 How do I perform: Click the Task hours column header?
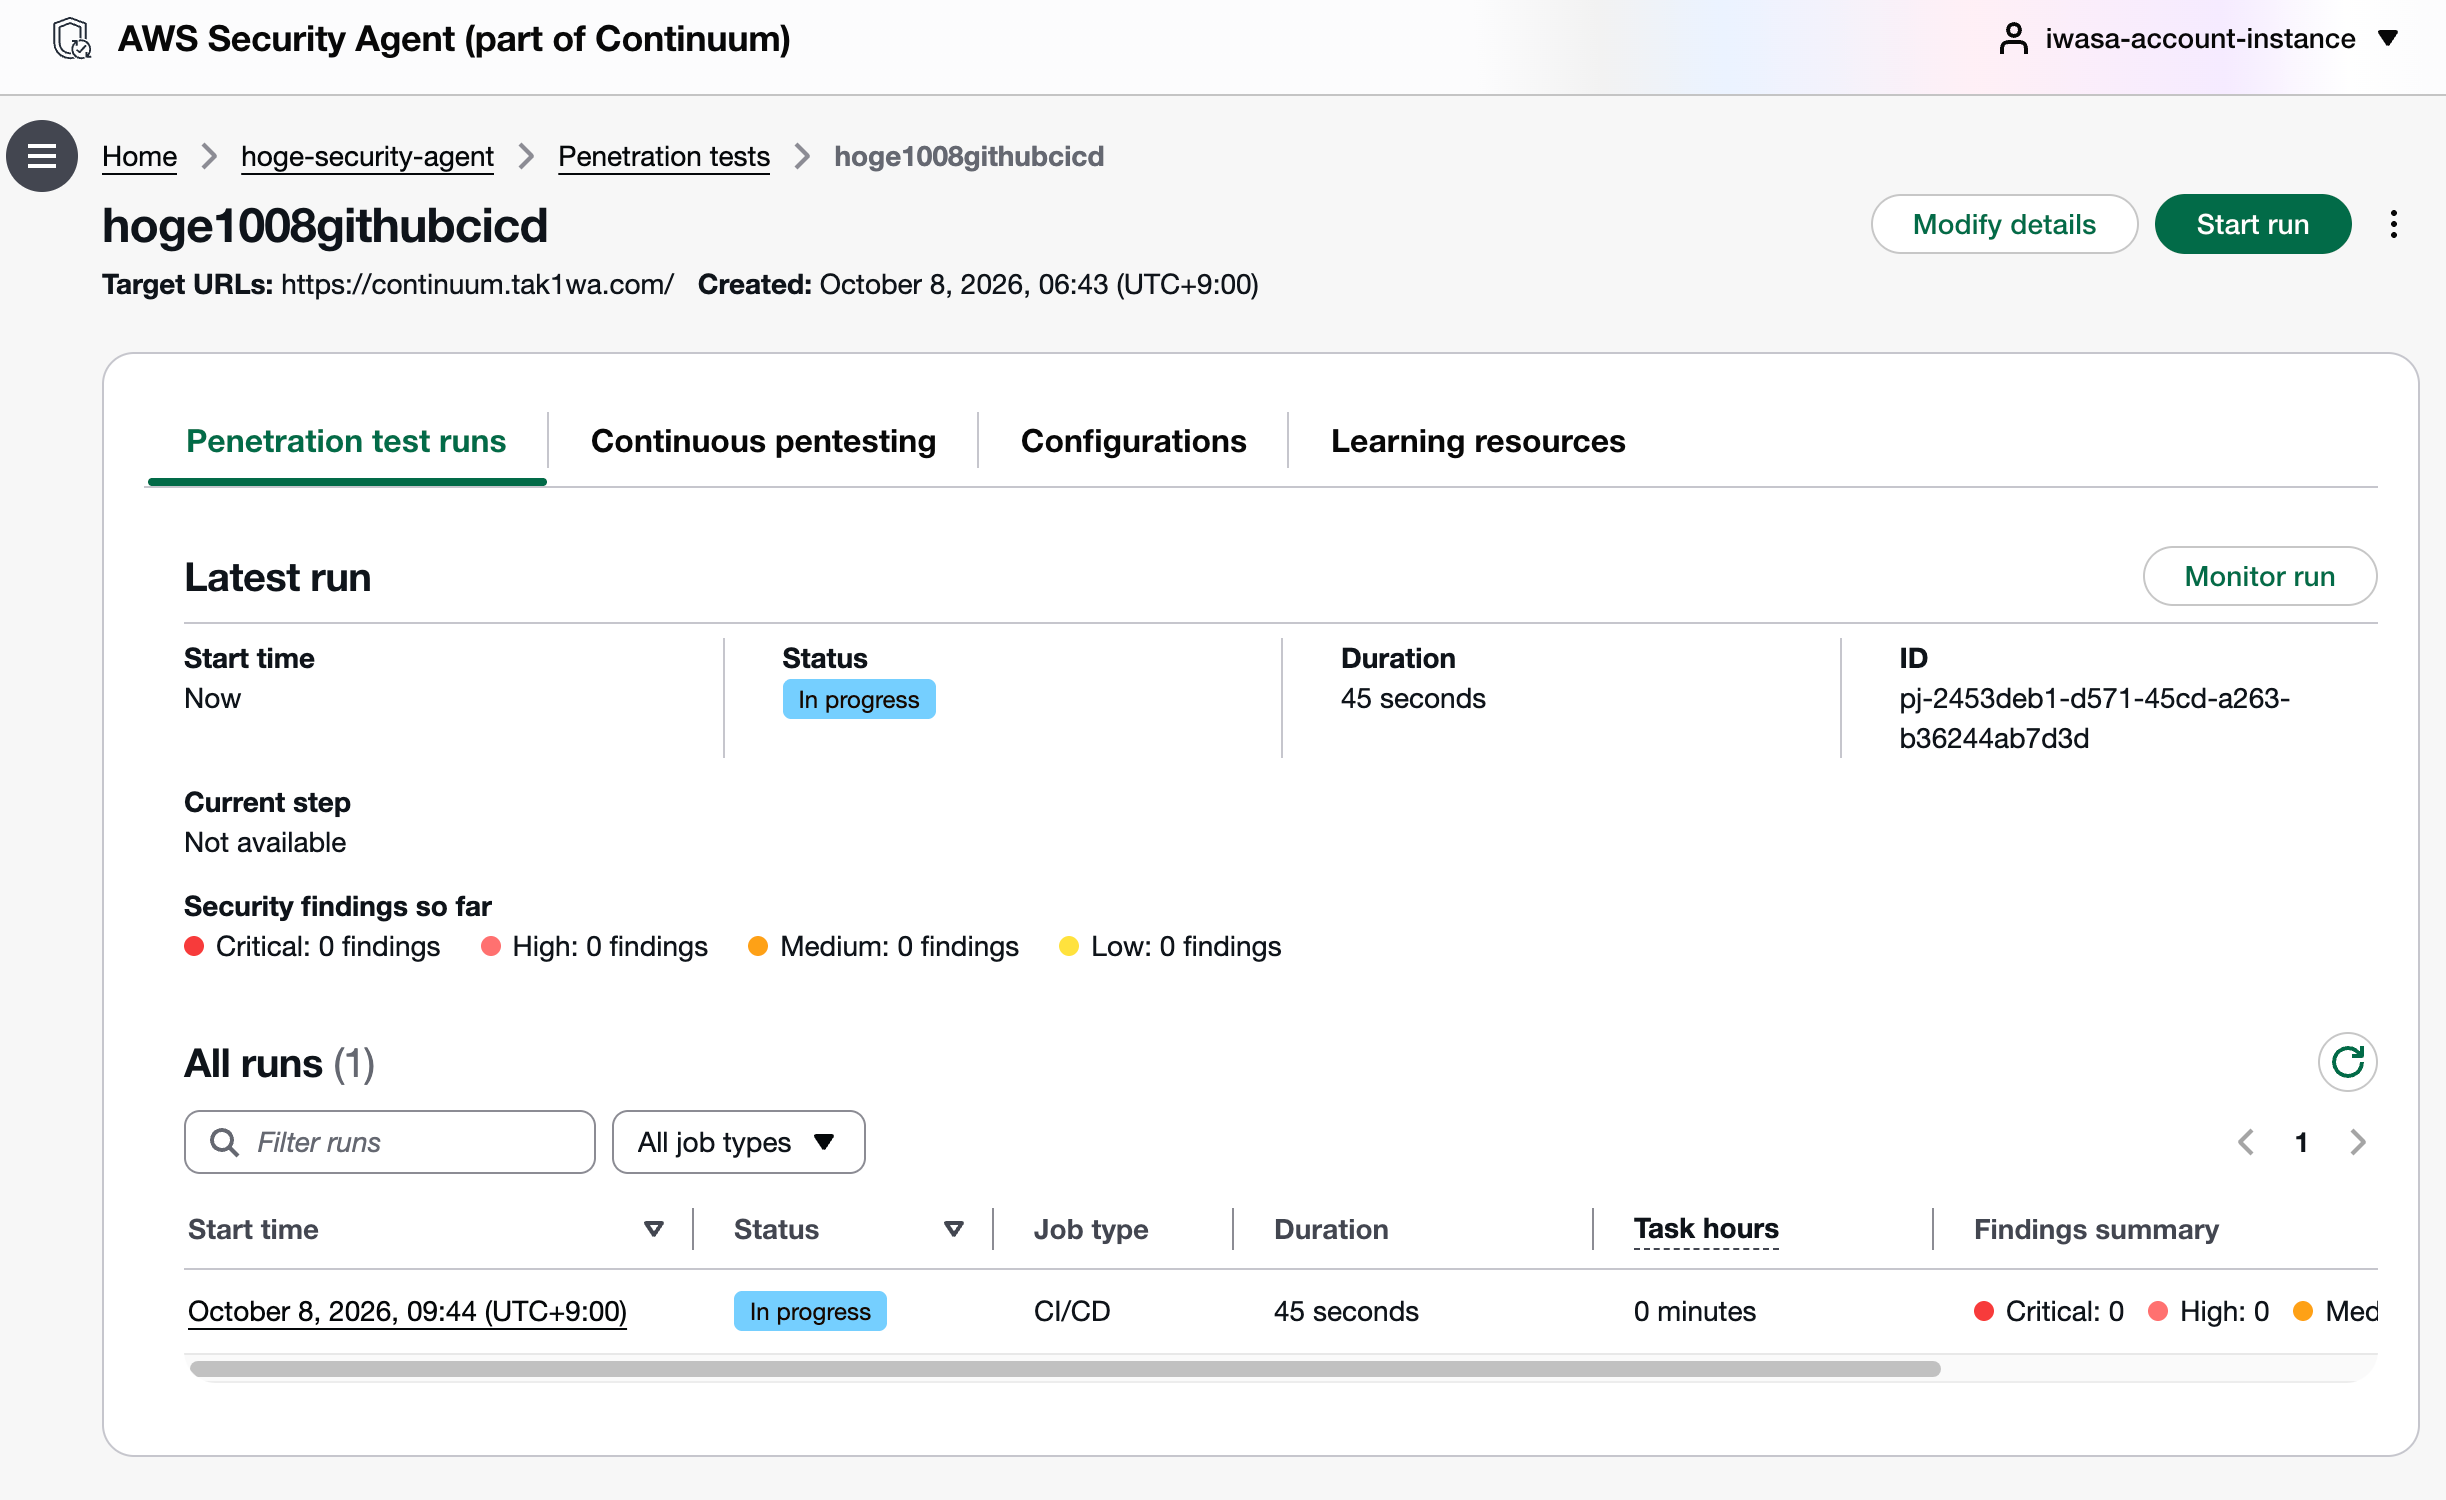pos(1706,1229)
